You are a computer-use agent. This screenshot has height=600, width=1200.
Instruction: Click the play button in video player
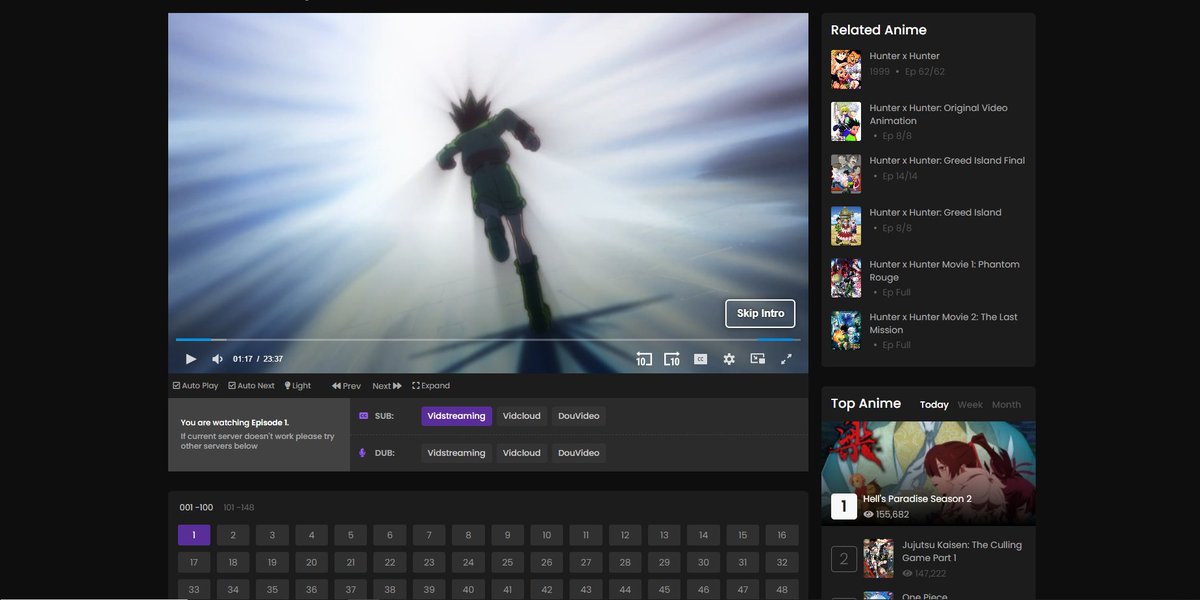tap(191, 359)
